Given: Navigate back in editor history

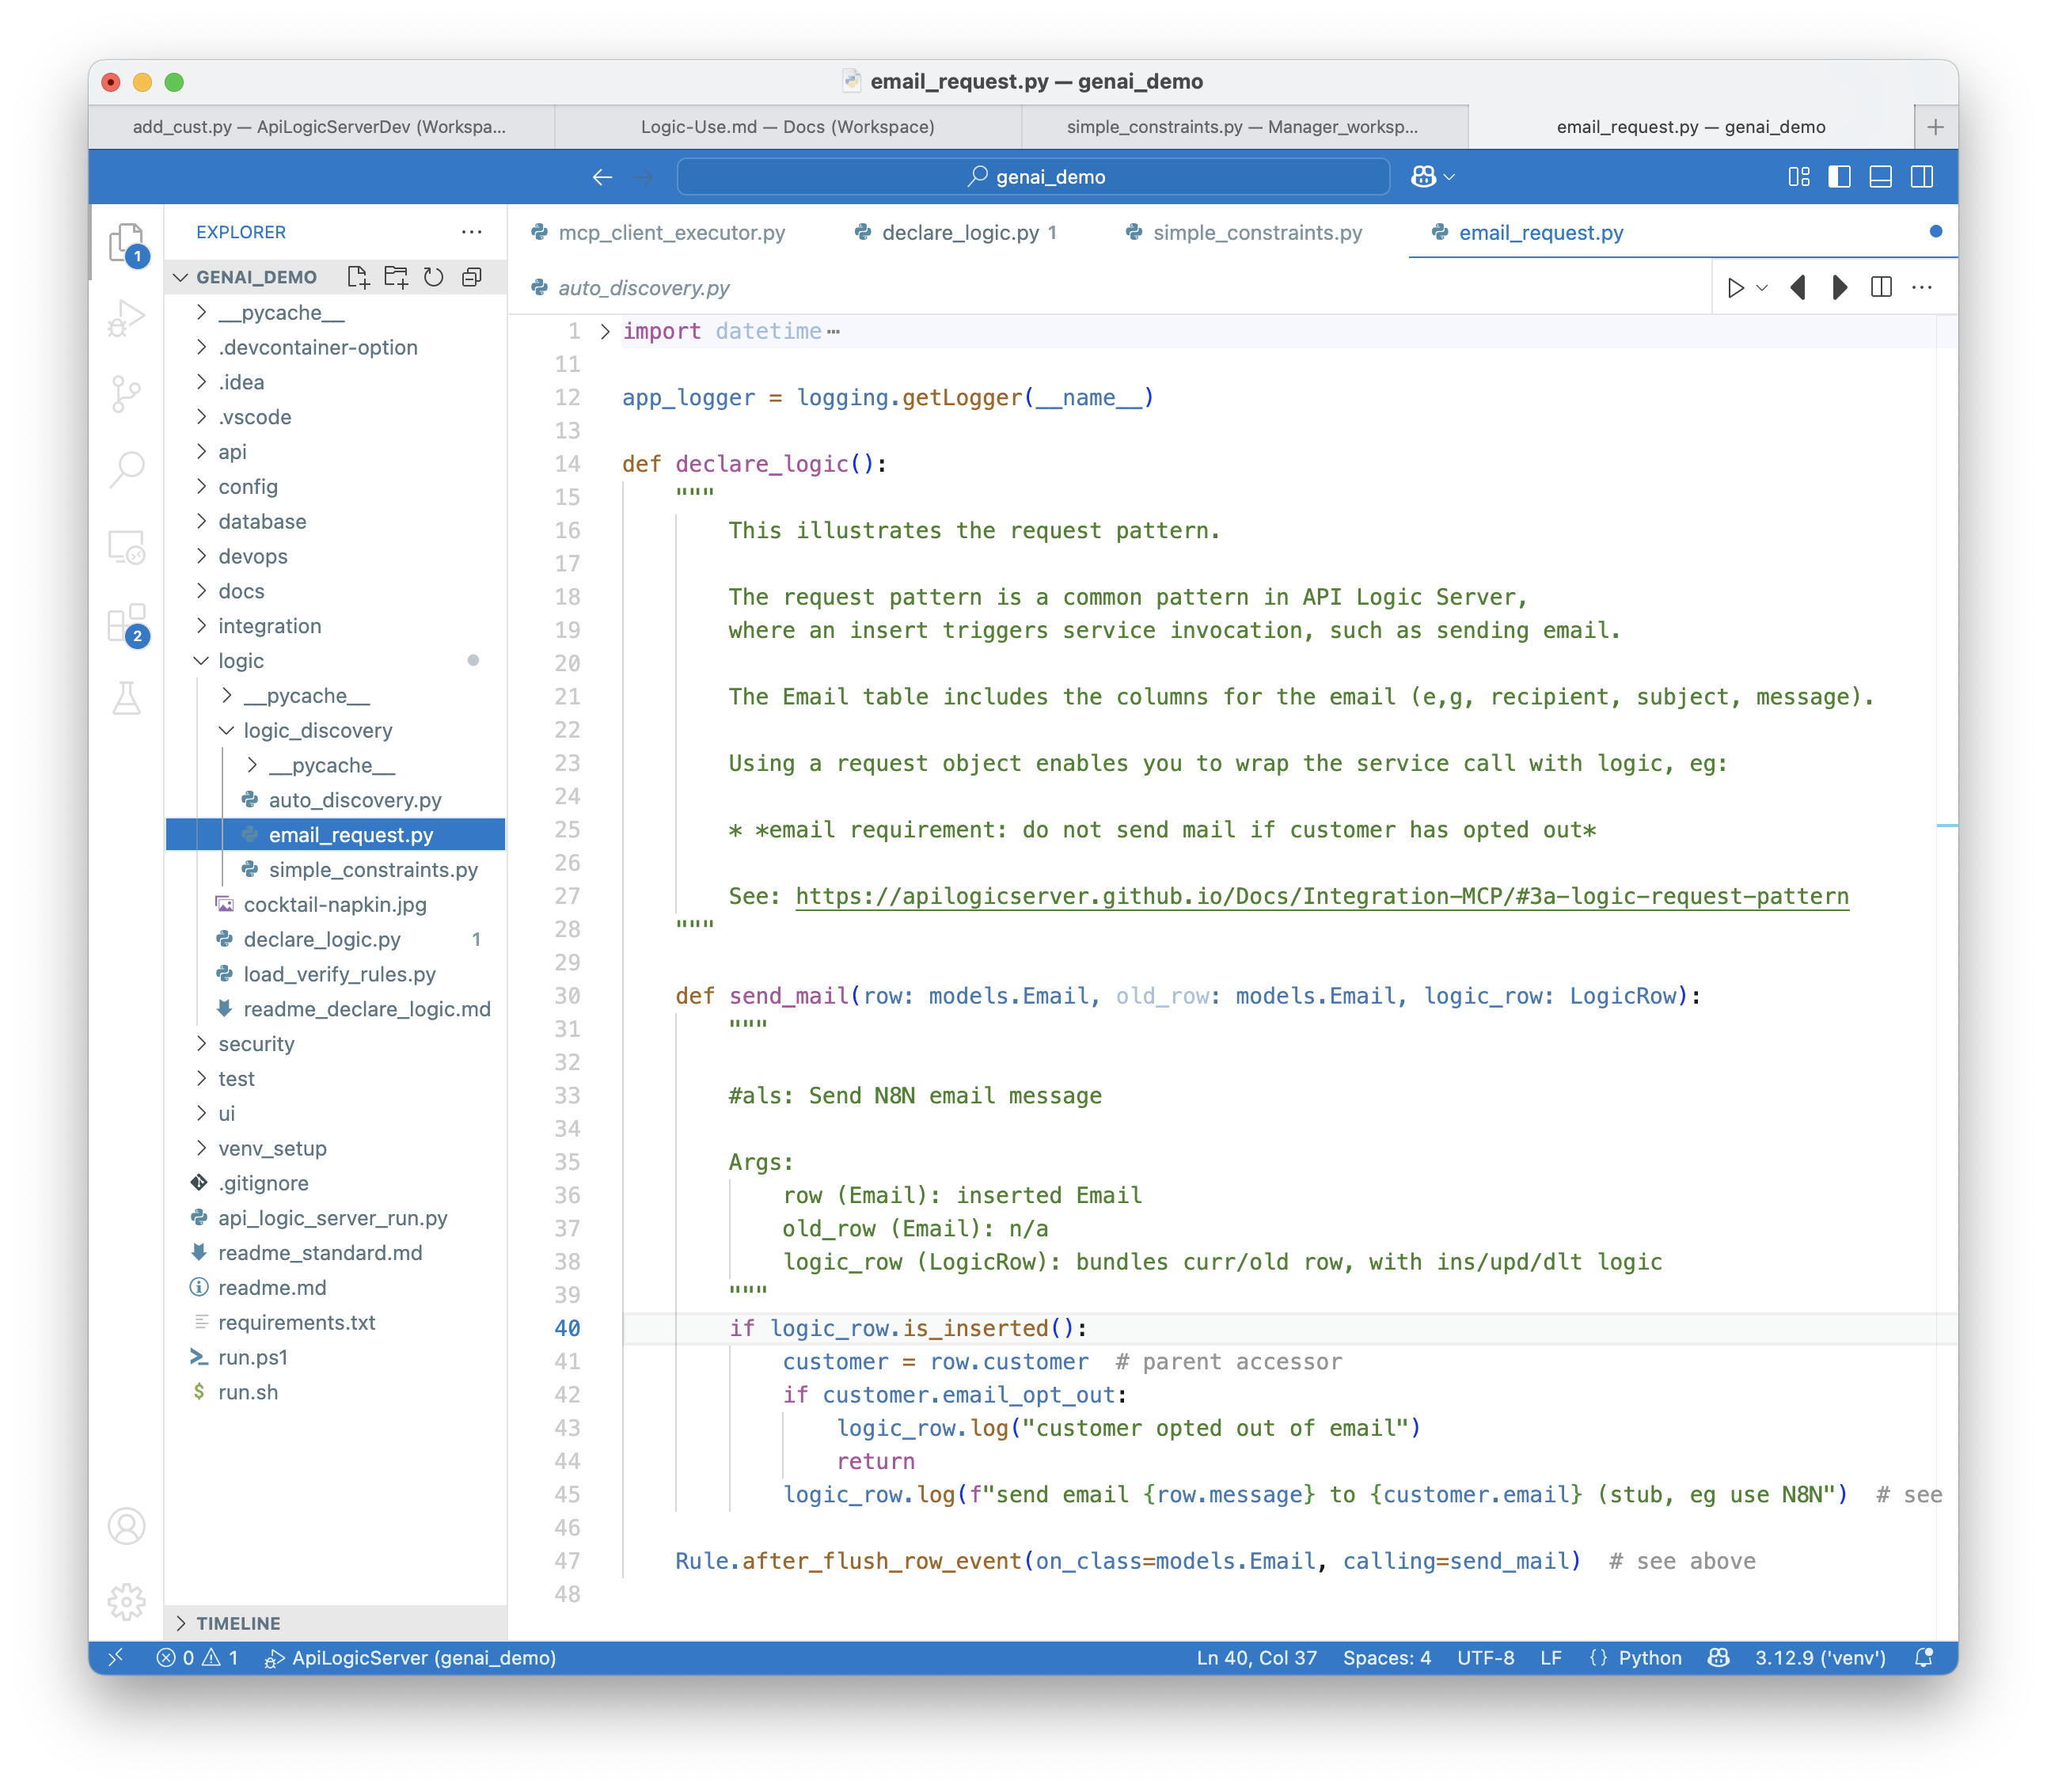Looking at the screenshot, I should 602,177.
